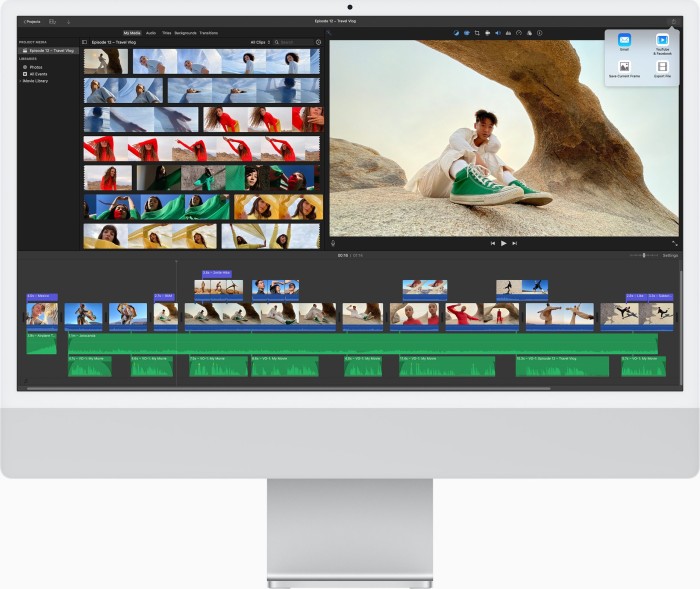This screenshot has height=589, width=700.
Task: Open the Volume adjustment tool
Action: tap(497, 32)
